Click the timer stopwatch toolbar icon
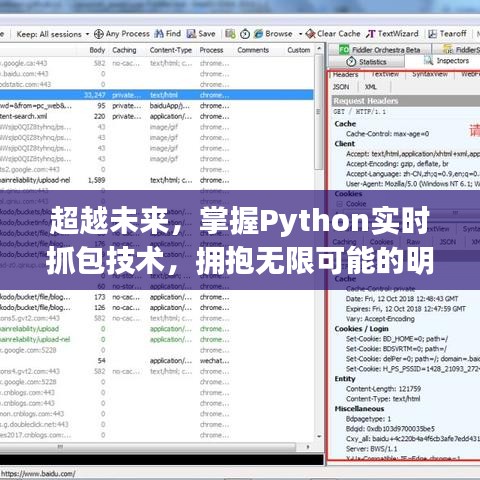The height and width of the screenshot is (480, 480). coord(245,34)
